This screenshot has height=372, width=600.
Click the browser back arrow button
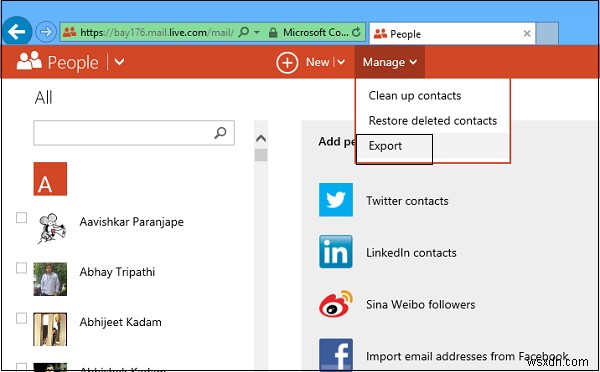(x=17, y=31)
